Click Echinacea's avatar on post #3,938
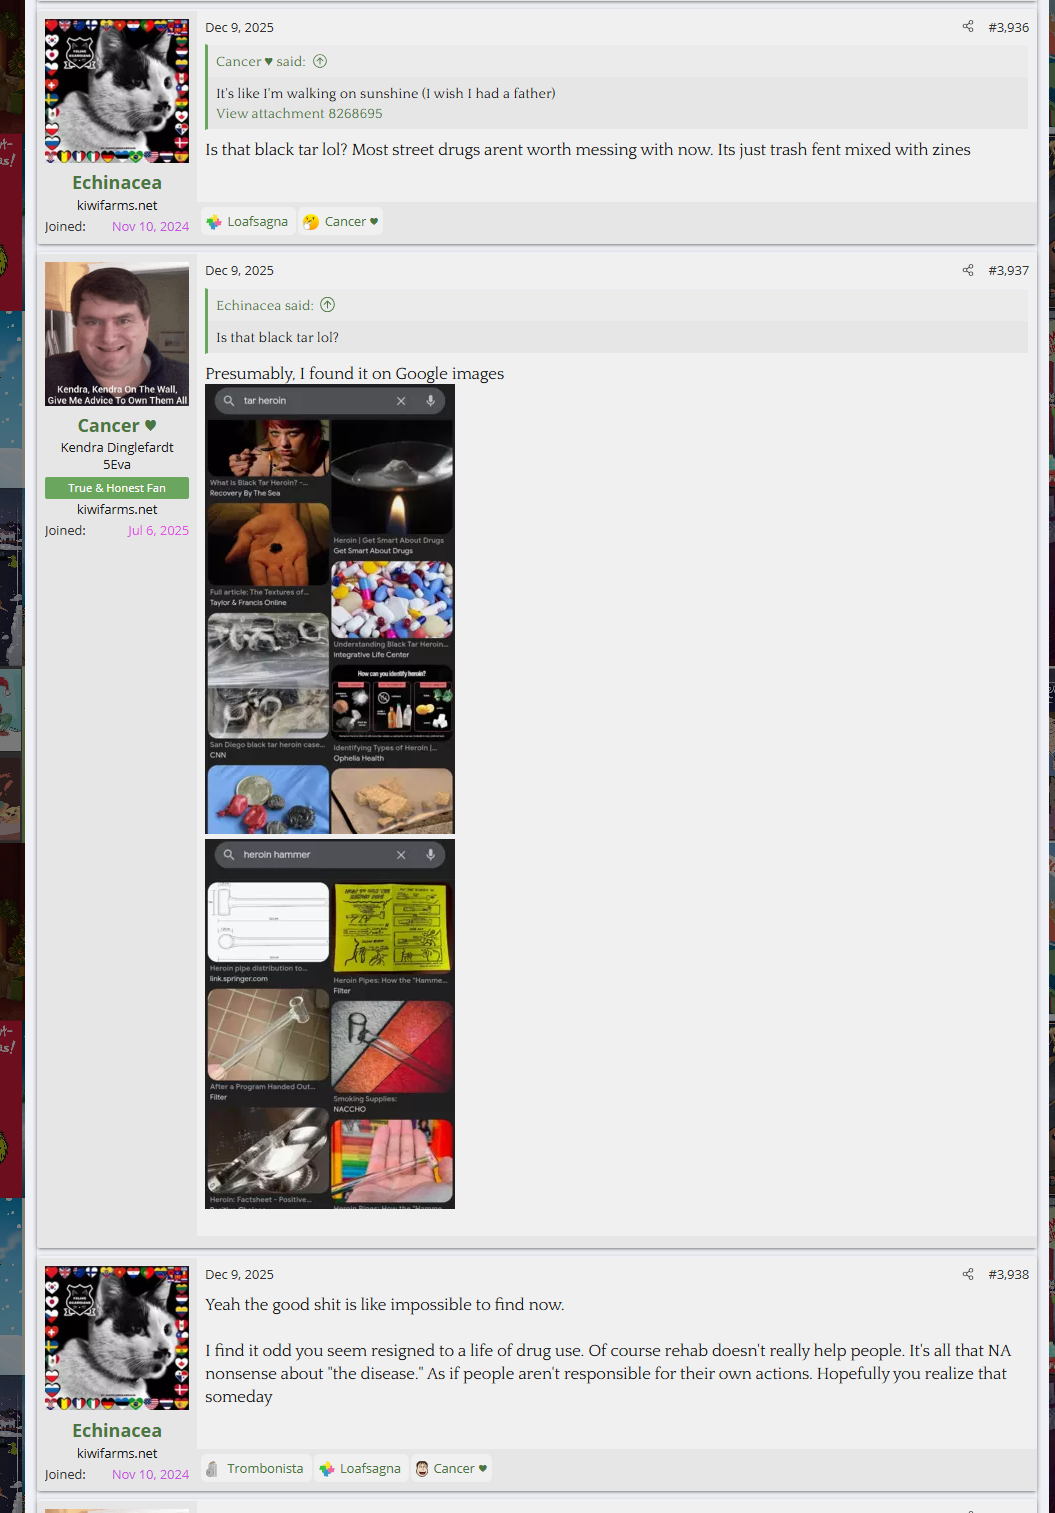This screenshot has height=1513, width=1055. click(x=117, y=1337)
